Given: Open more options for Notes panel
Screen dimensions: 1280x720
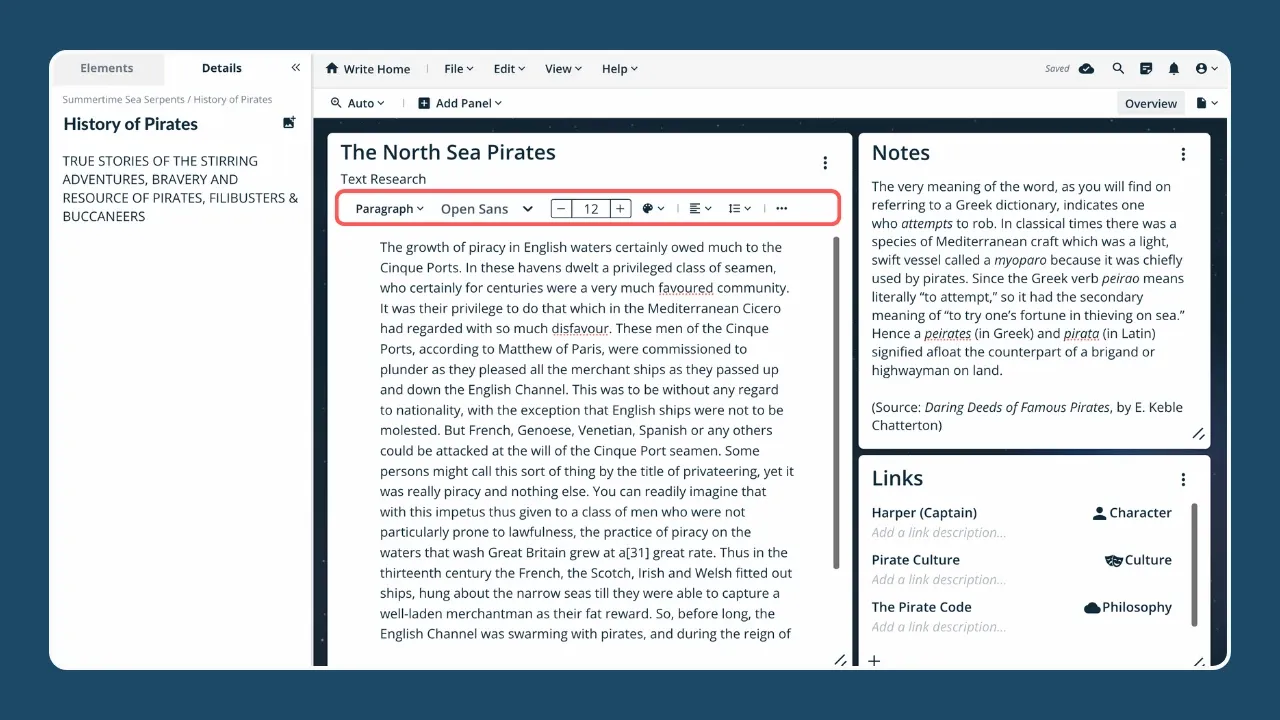Looking at the screenshot, I should coord(1183,154).
